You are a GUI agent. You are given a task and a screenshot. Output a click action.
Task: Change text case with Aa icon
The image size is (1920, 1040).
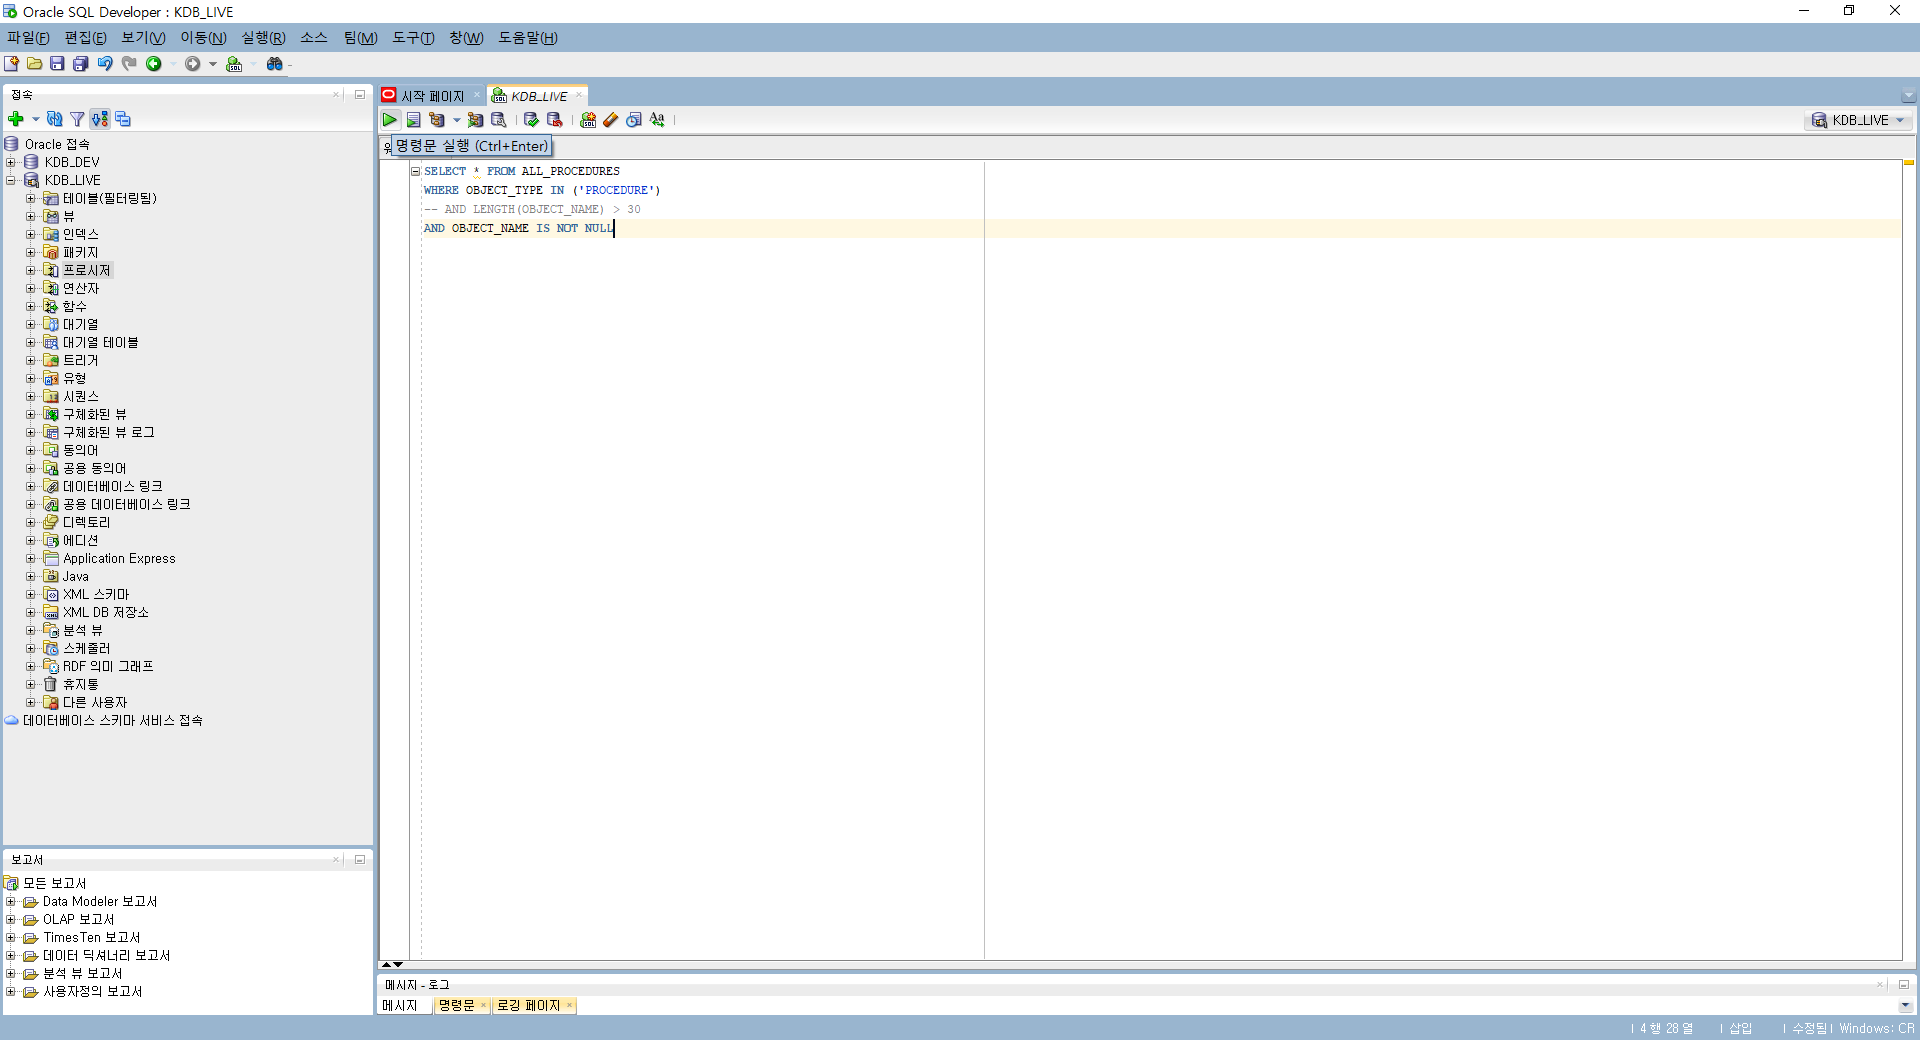click(x=657, y=120)
